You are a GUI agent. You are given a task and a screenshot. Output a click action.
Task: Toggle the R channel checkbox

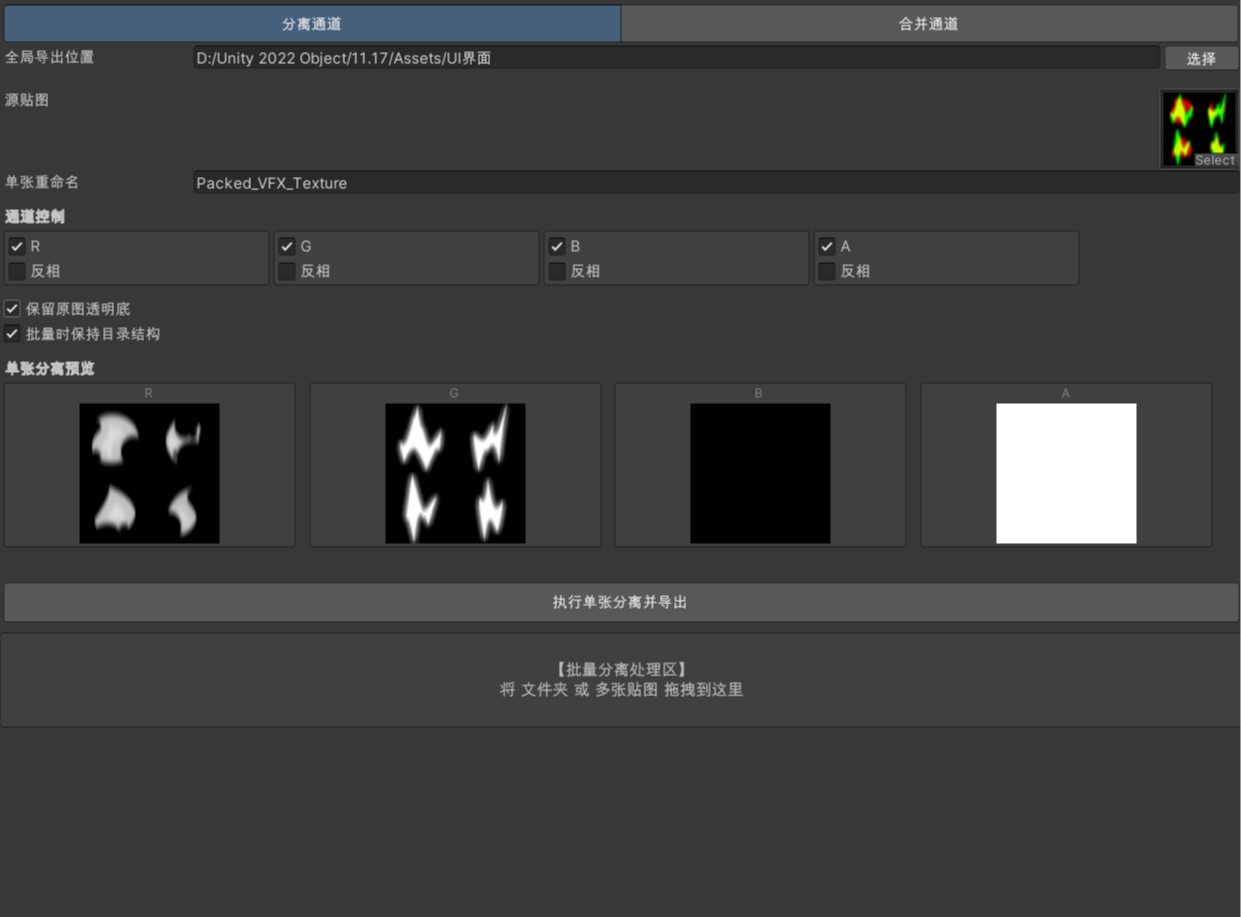click(x=17, y=246)
